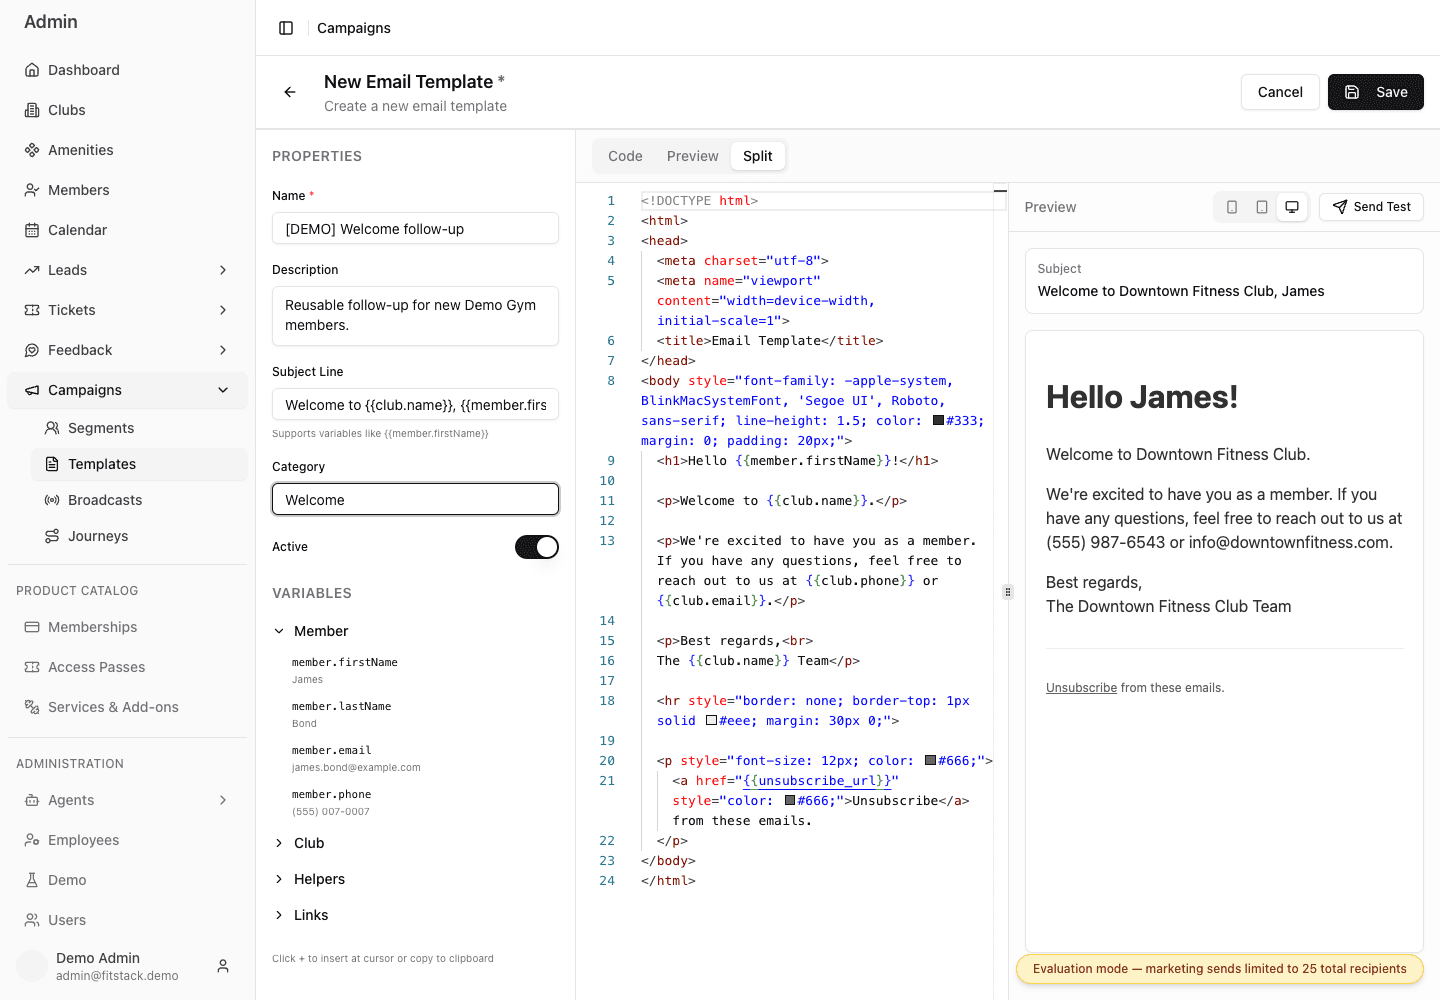Toggle the Active switch off
1440x1000 pixels.
tap(537, 547)
